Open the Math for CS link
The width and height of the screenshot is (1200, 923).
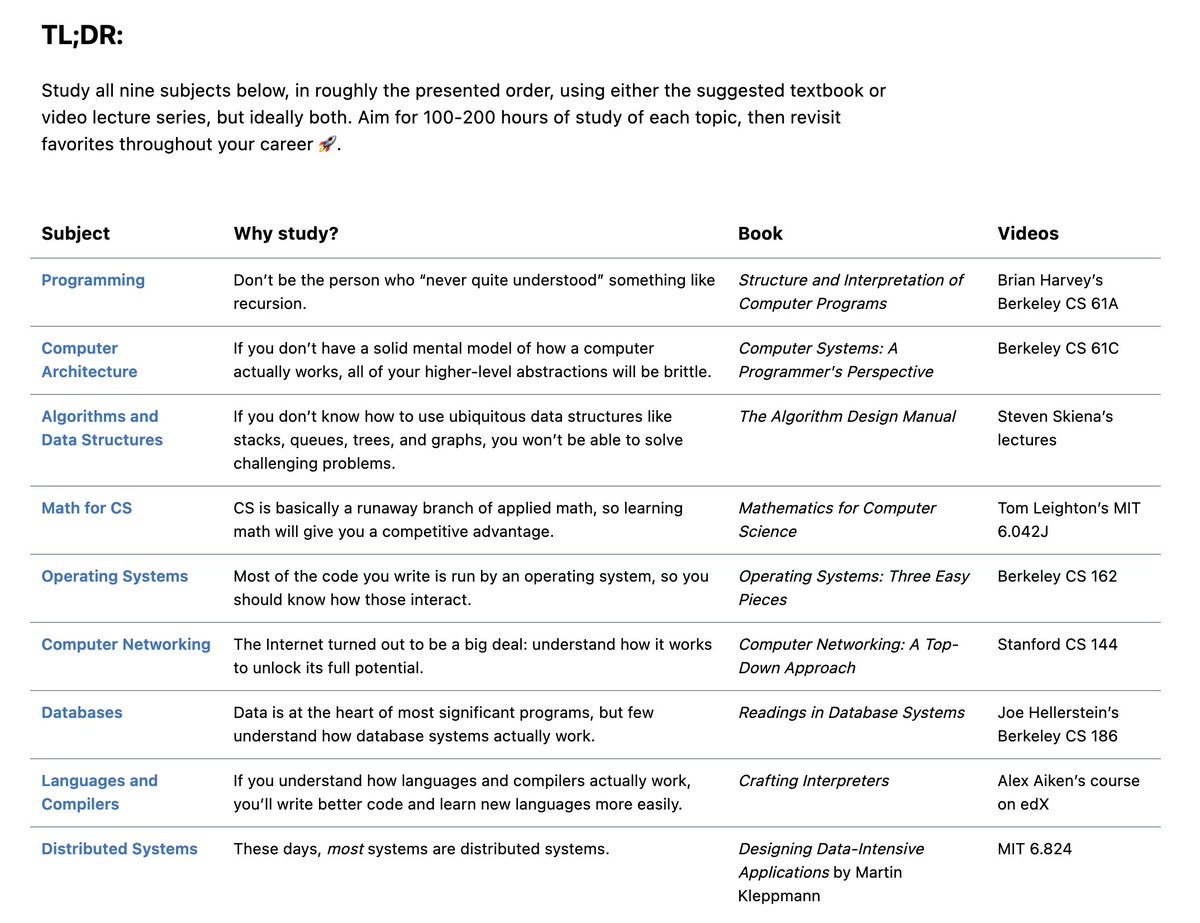[x=86, y=508]
